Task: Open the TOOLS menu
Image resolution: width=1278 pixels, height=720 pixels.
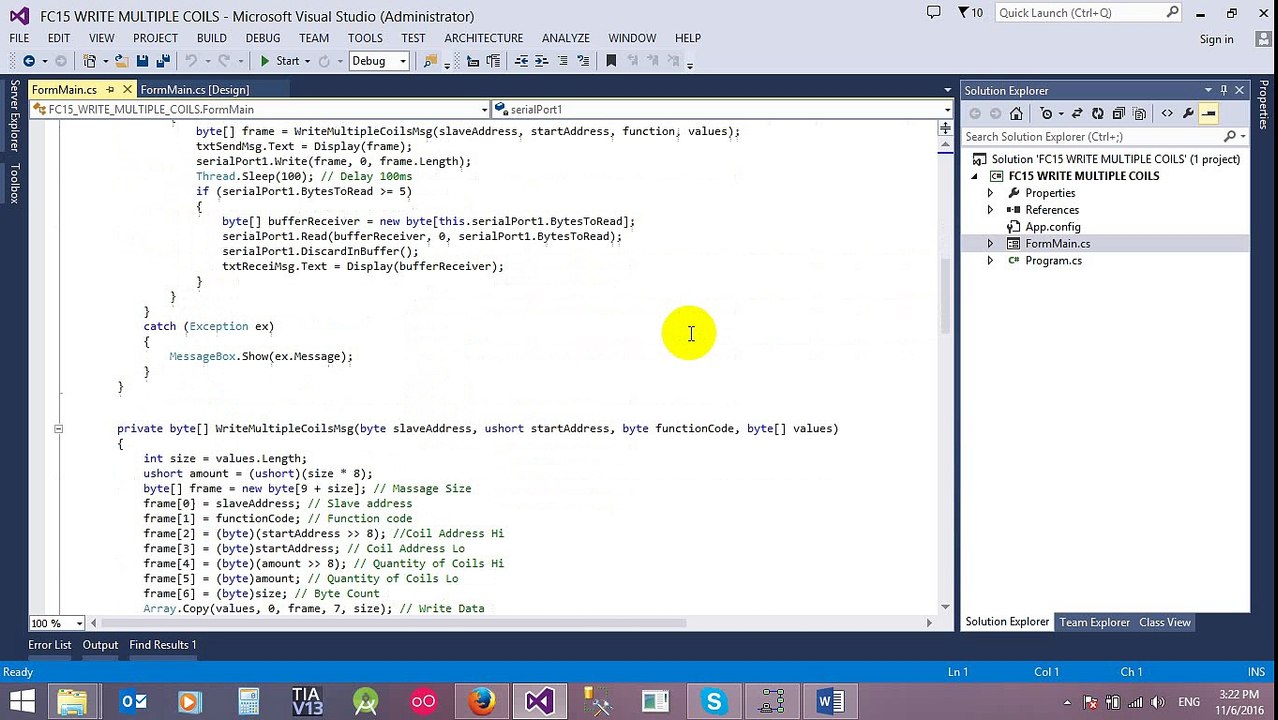Action: [365, 38]
